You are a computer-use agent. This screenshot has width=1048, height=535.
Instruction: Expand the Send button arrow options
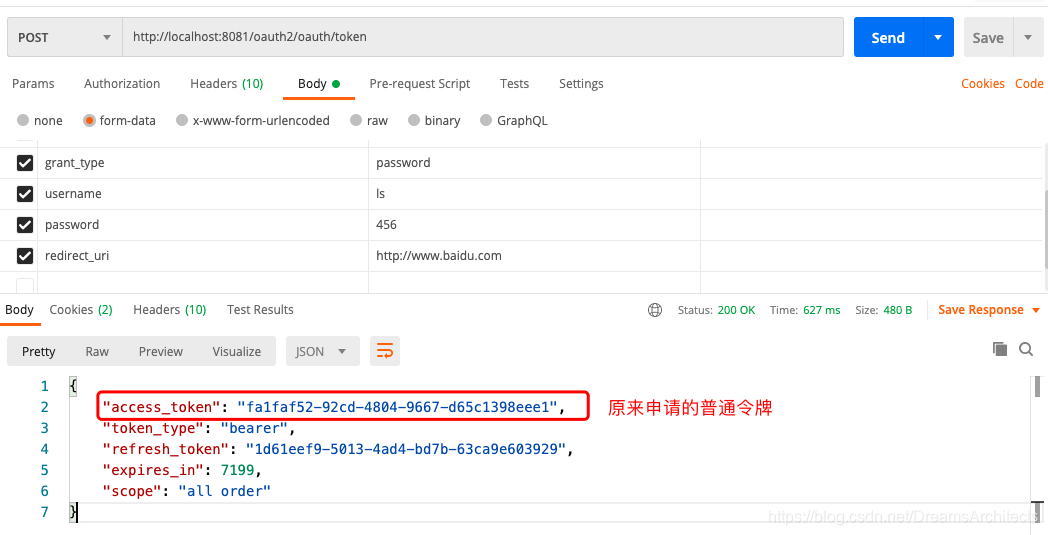[x=938, y=37]
